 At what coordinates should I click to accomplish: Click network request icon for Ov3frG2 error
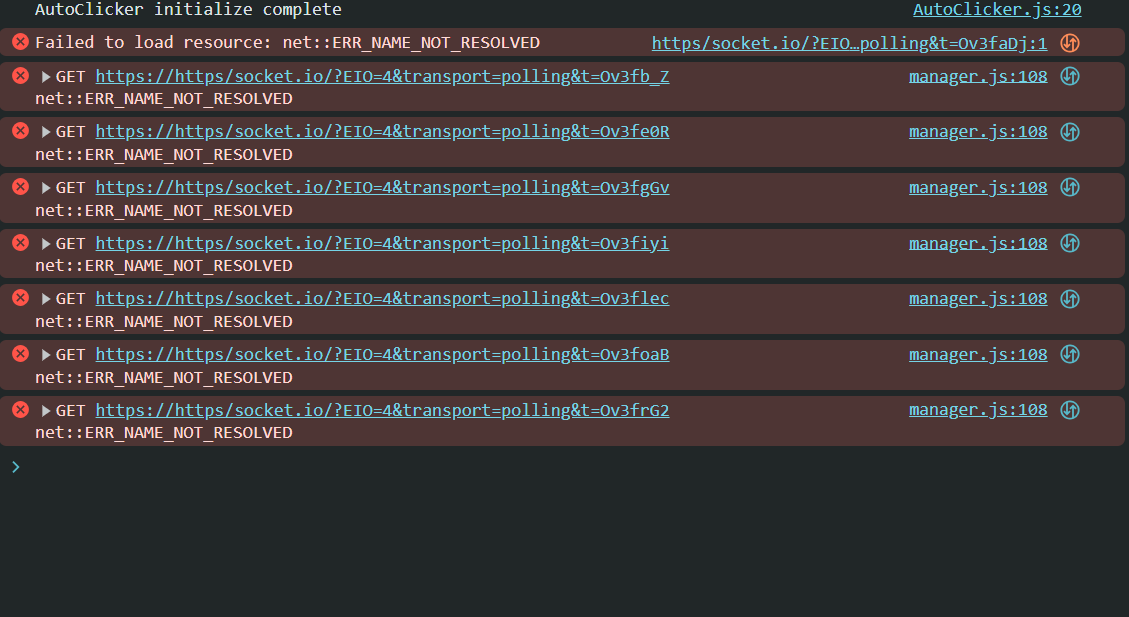pos(1070,410)
